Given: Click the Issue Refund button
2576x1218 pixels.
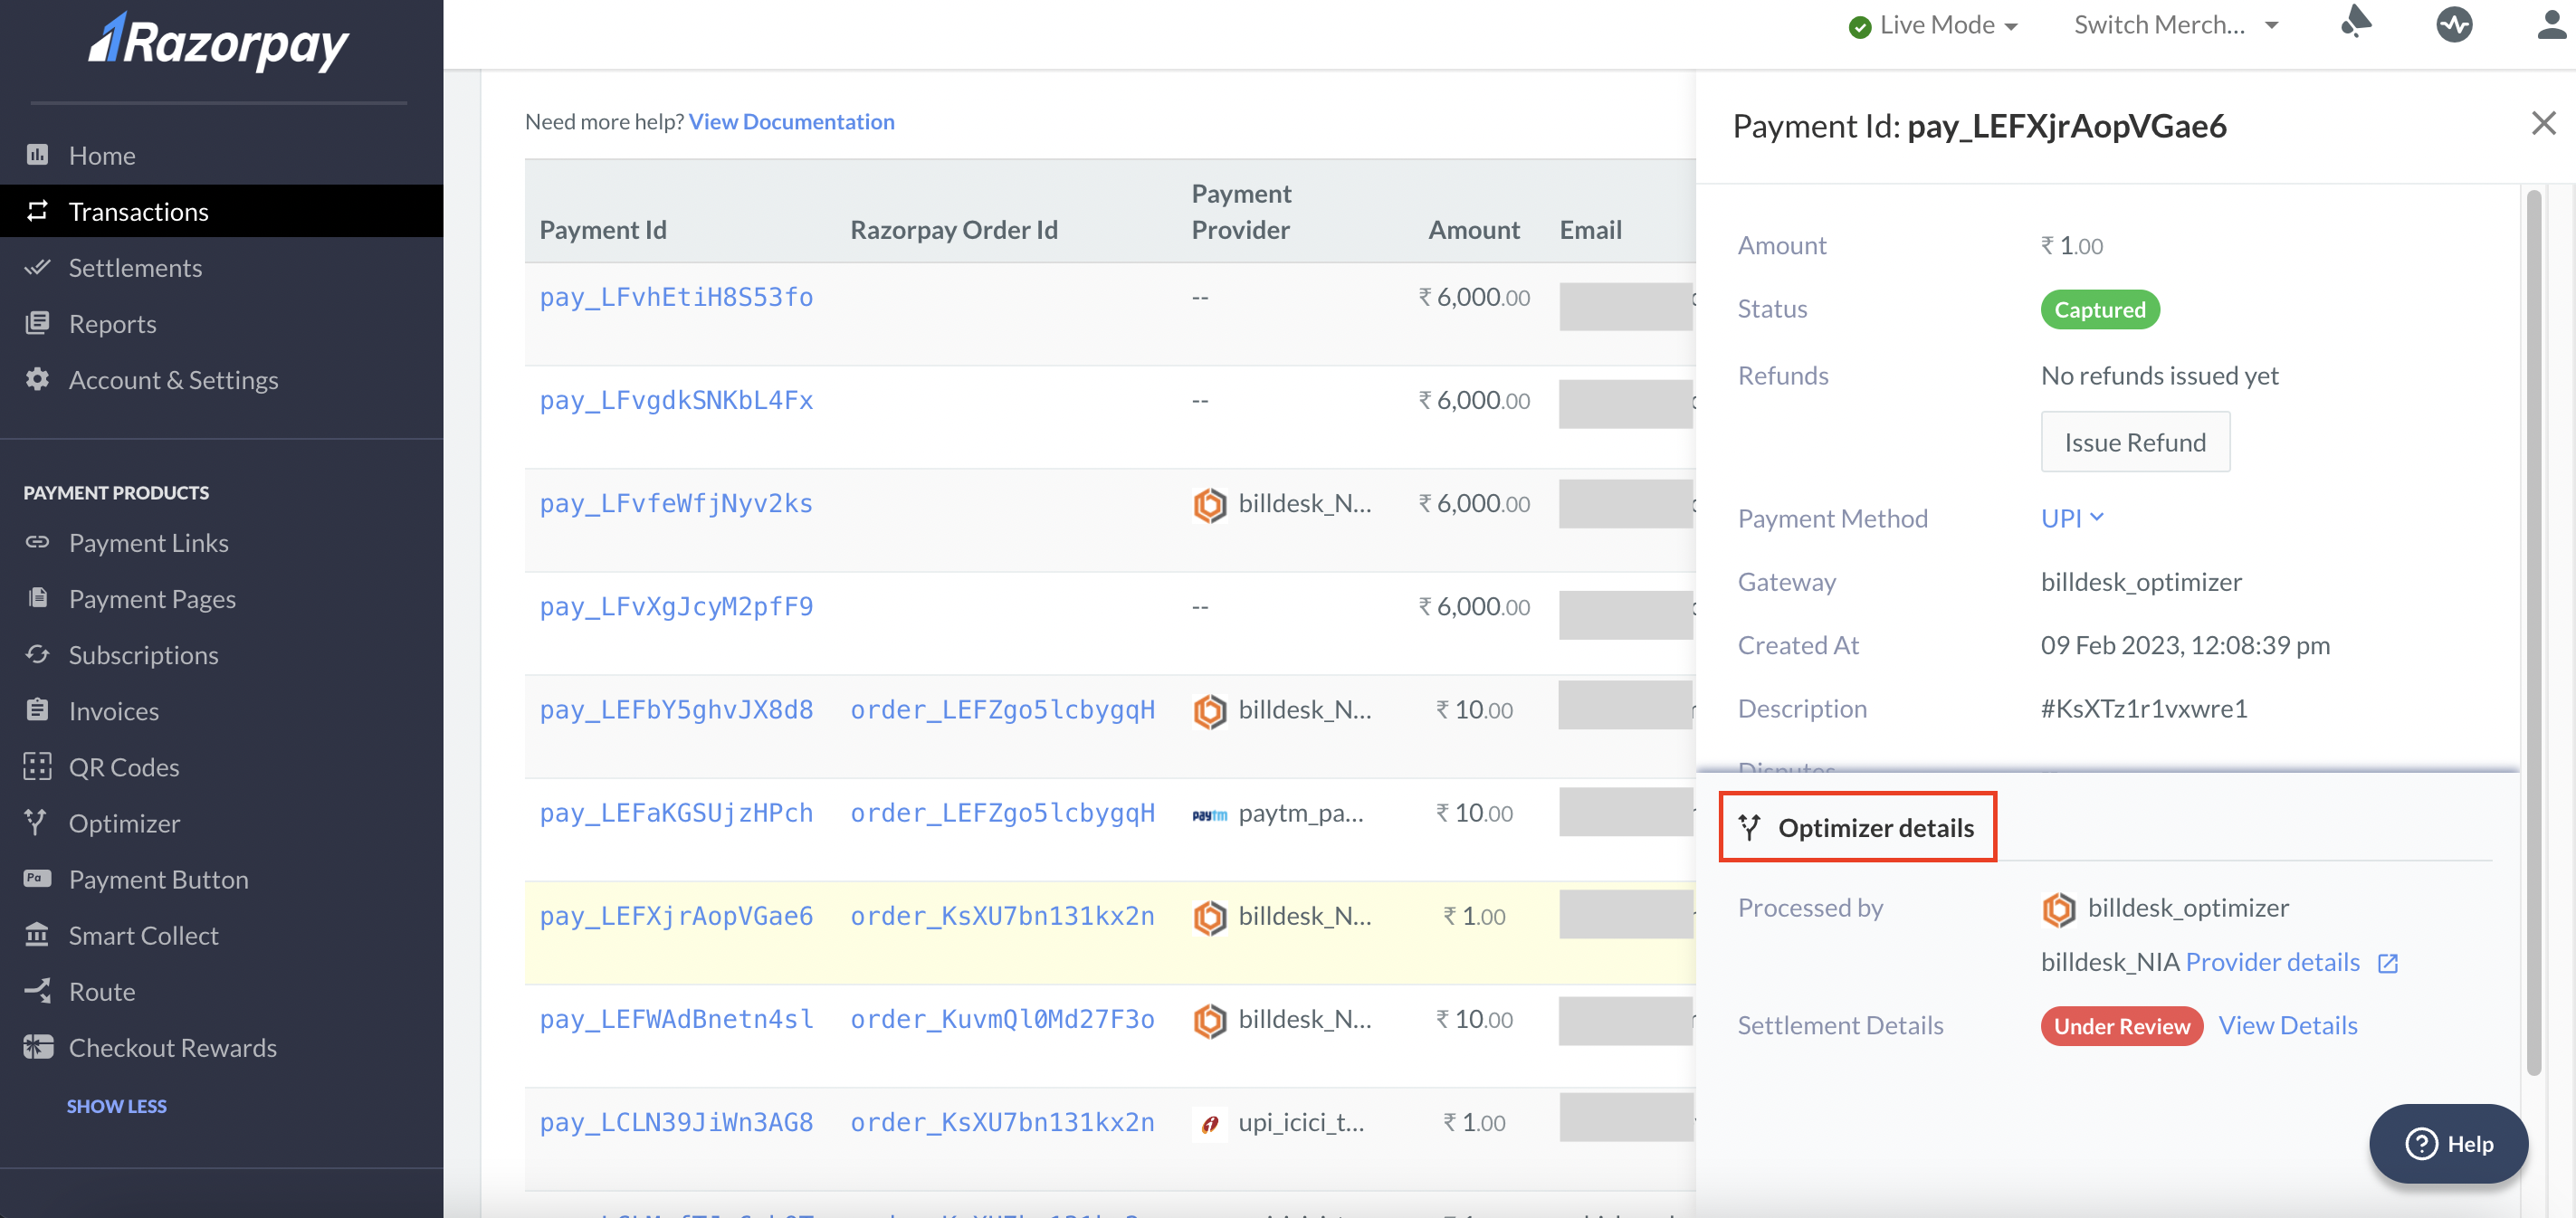Looking at the screenshot, I should (x=2134, y=440).
